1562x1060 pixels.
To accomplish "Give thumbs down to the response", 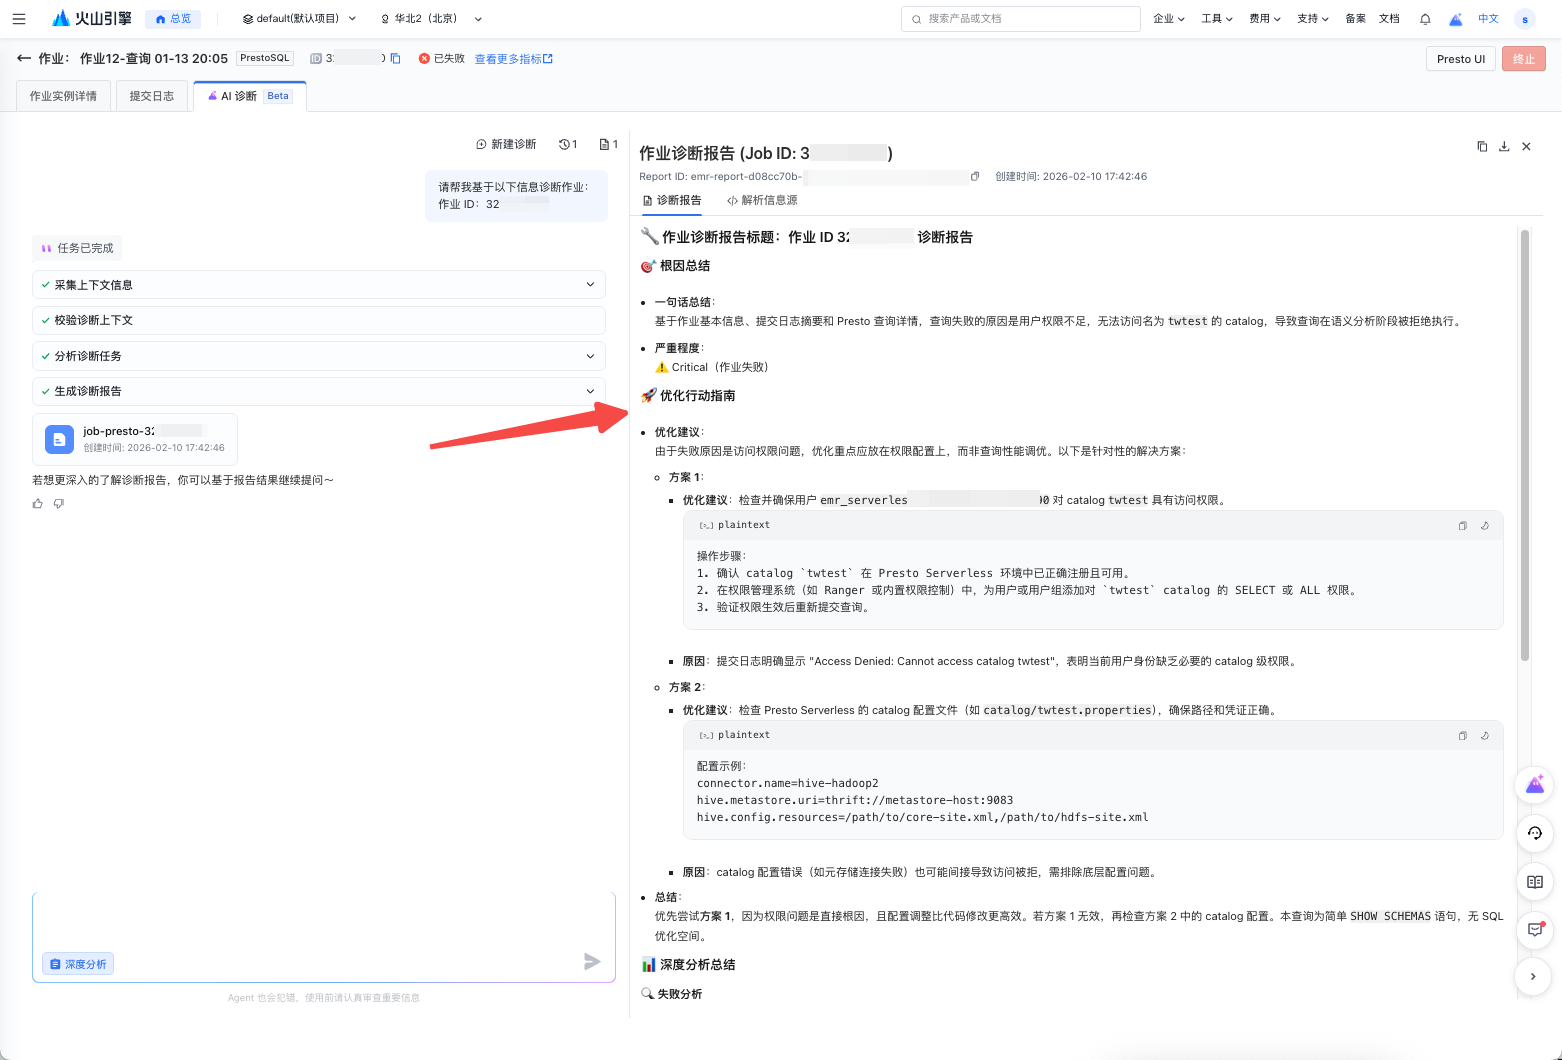I will 59,504.
